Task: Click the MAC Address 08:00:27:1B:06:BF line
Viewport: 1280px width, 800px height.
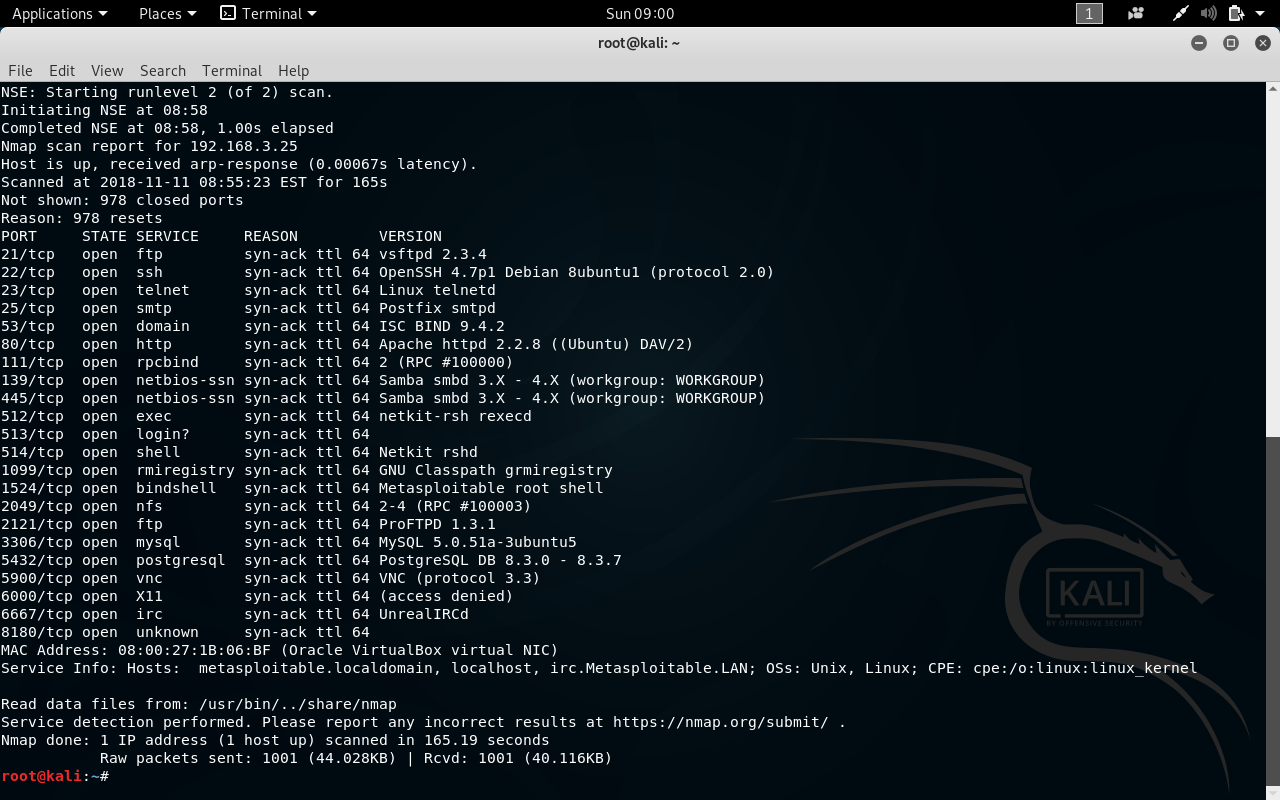Action: coord(280,650)
